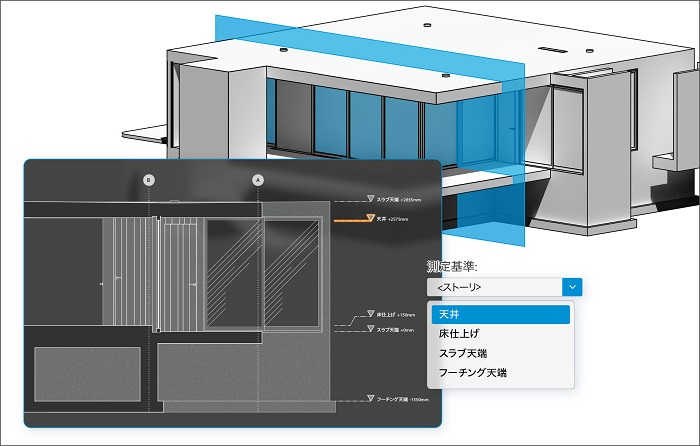Click the grid marker A in section view
This screenshot has width=700, height=446.
258,180
